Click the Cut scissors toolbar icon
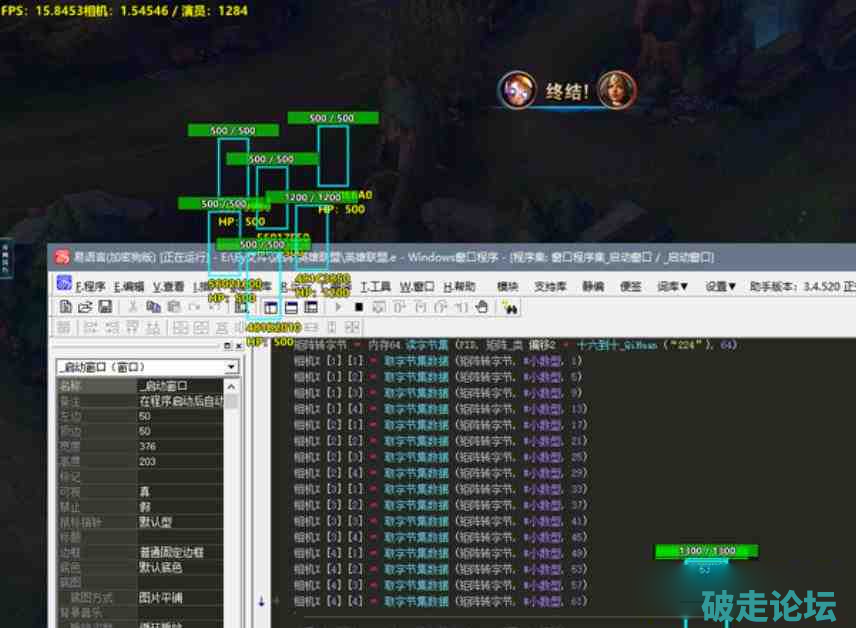This screenshot has width=856, height=628. [x=130, y=307]
